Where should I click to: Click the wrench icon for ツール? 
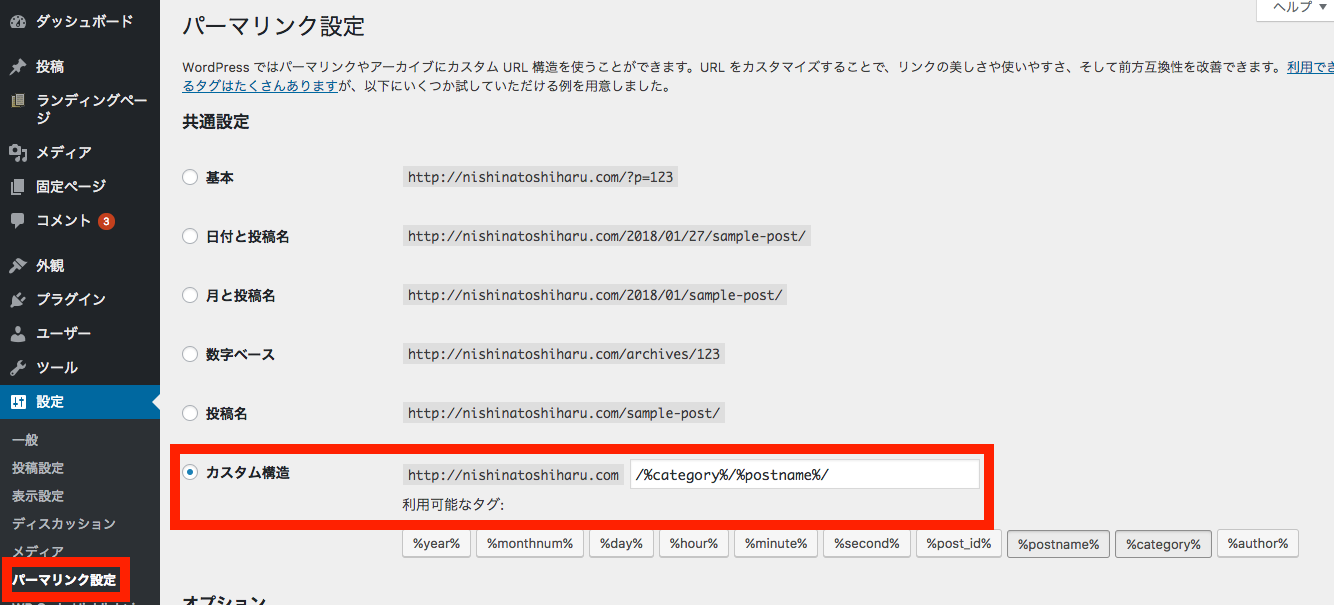coord(18,368)
